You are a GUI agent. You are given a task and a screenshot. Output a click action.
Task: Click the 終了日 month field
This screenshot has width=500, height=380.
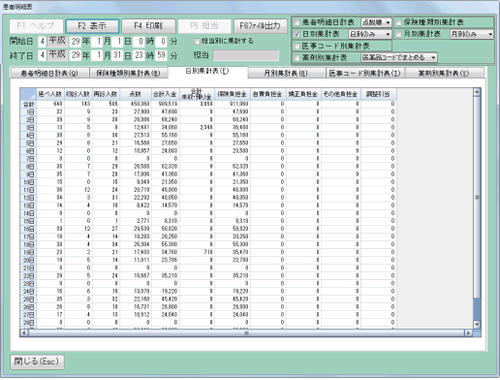[96, 55]
